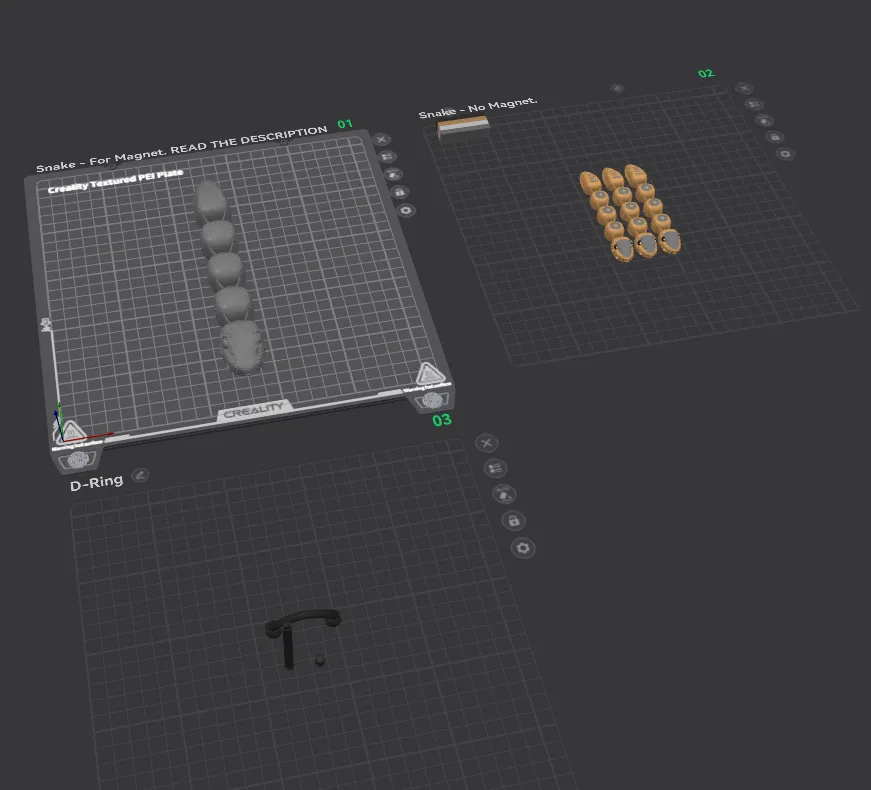This screenshot has height=790, width=871.
Task: Click the 'Snake - For Magnet' plate title
Action: (x=180, y=150)
